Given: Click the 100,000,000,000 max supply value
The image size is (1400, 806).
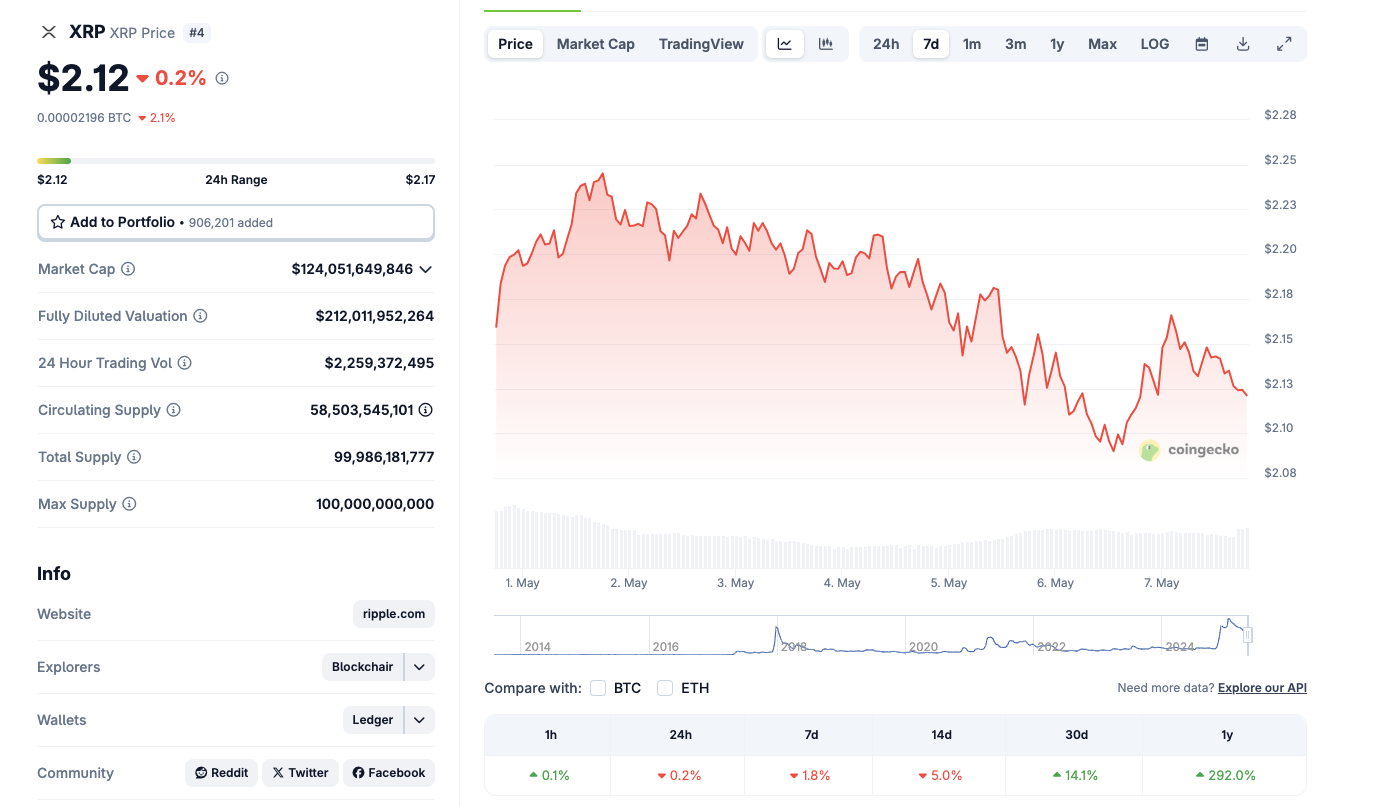Looking at the screenshot, I should tap(375, 504).
